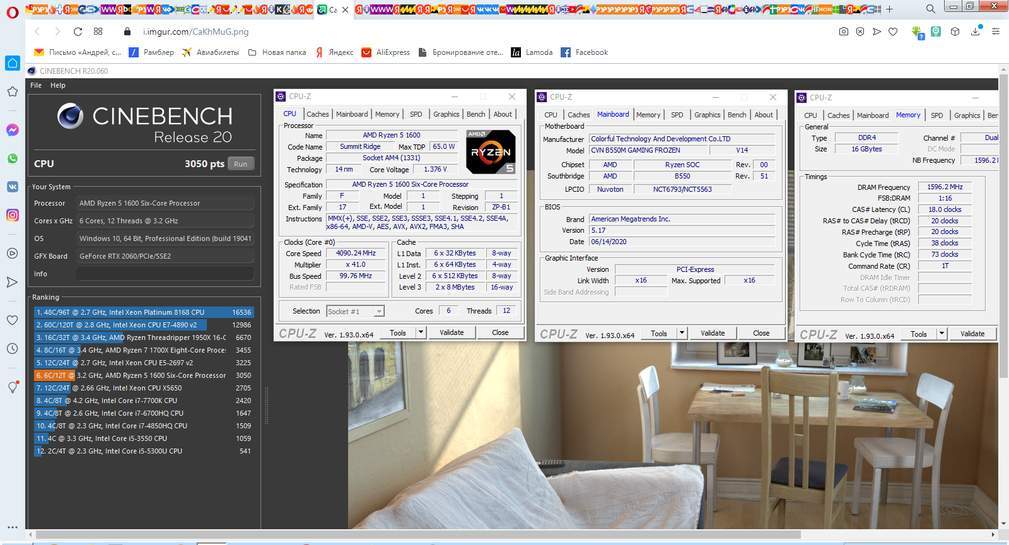Open WhatsApp in the sidebar
Viewport: 1009px width, 545px height.
(x=12, y=158)
